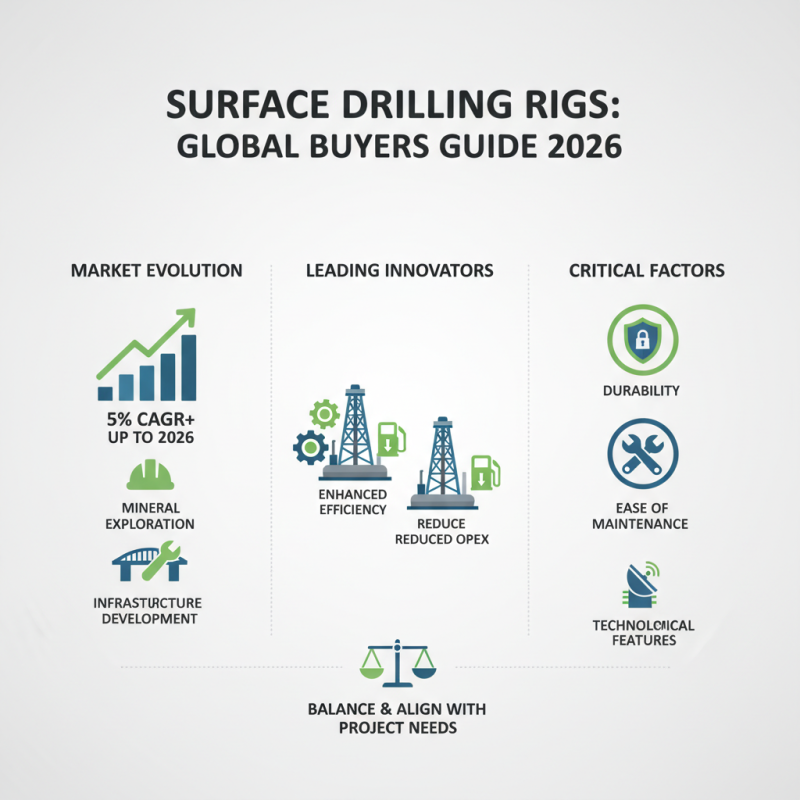Click the 'MARKET EVOLUTION' heading
The height and width of the screenshot is (800, 800).
tap(157, 270)
